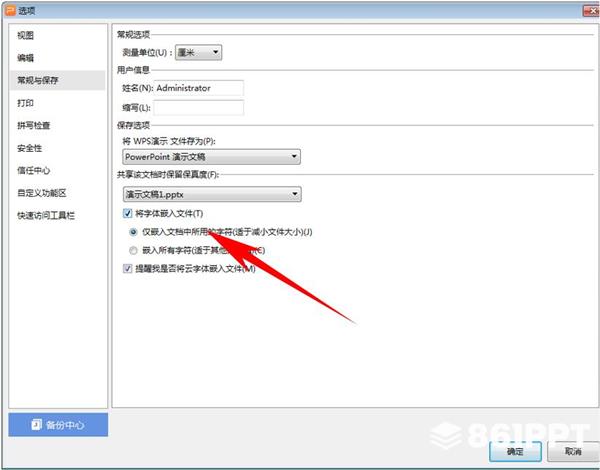
Task: Confirm with the 确定 button
Action: [x=515, y=452]
